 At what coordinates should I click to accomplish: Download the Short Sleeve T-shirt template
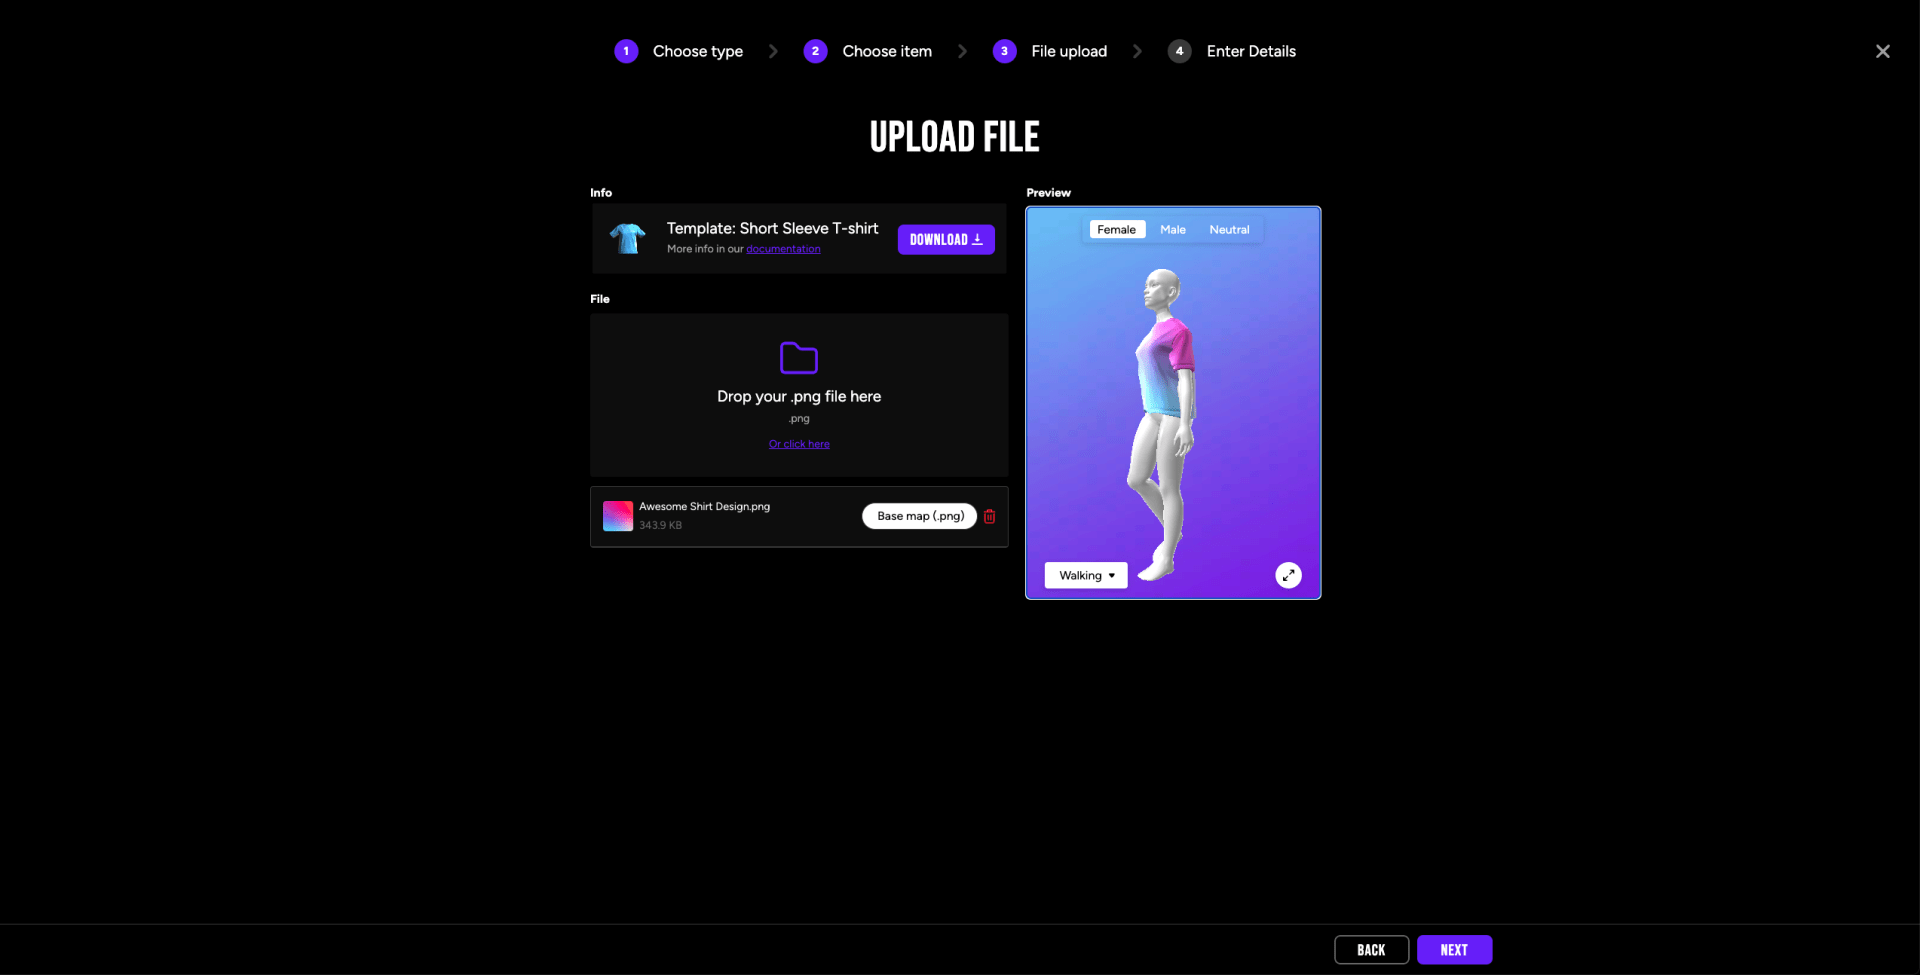pos(946,239)
